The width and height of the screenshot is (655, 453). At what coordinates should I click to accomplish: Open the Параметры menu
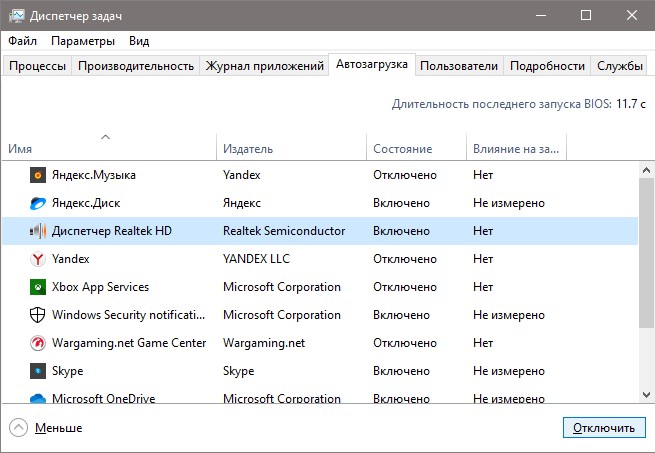pos(83,41)
